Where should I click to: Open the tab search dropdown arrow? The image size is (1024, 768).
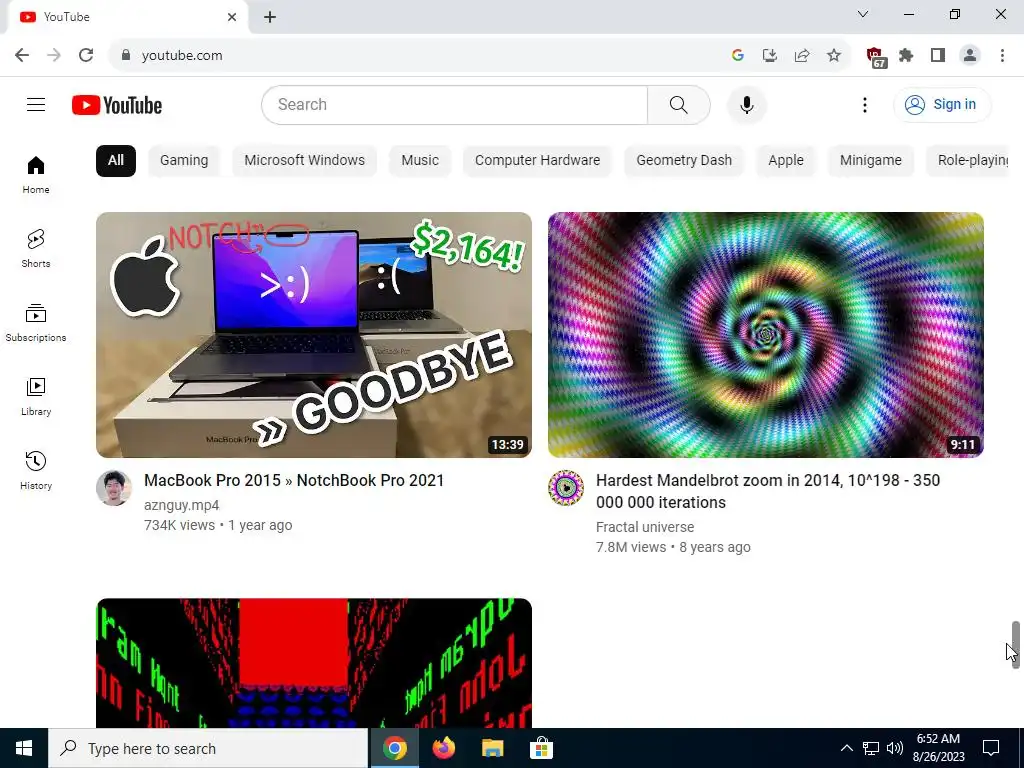tap(863, 14)
